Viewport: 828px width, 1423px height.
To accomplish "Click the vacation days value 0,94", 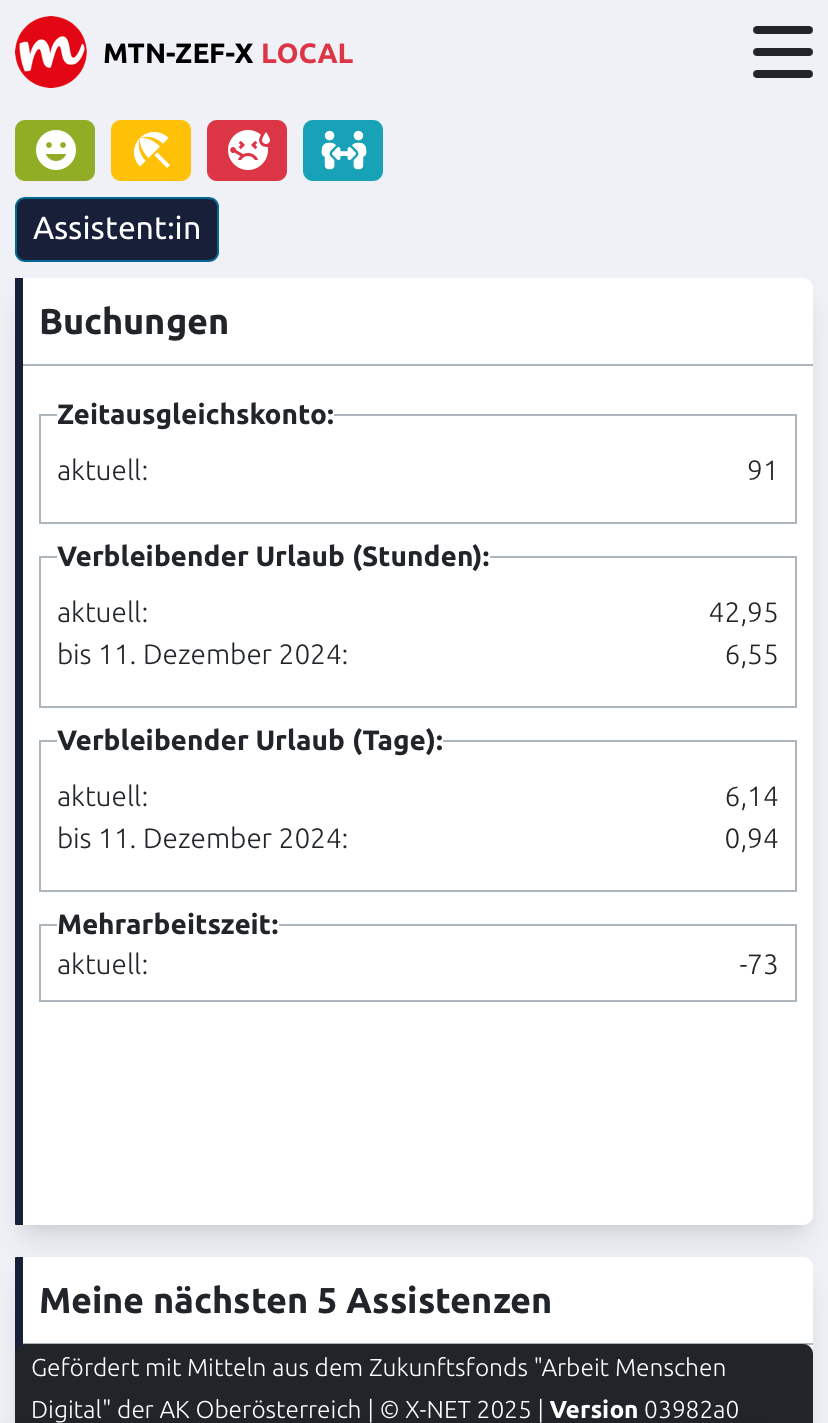I will [x=751, y=838].
